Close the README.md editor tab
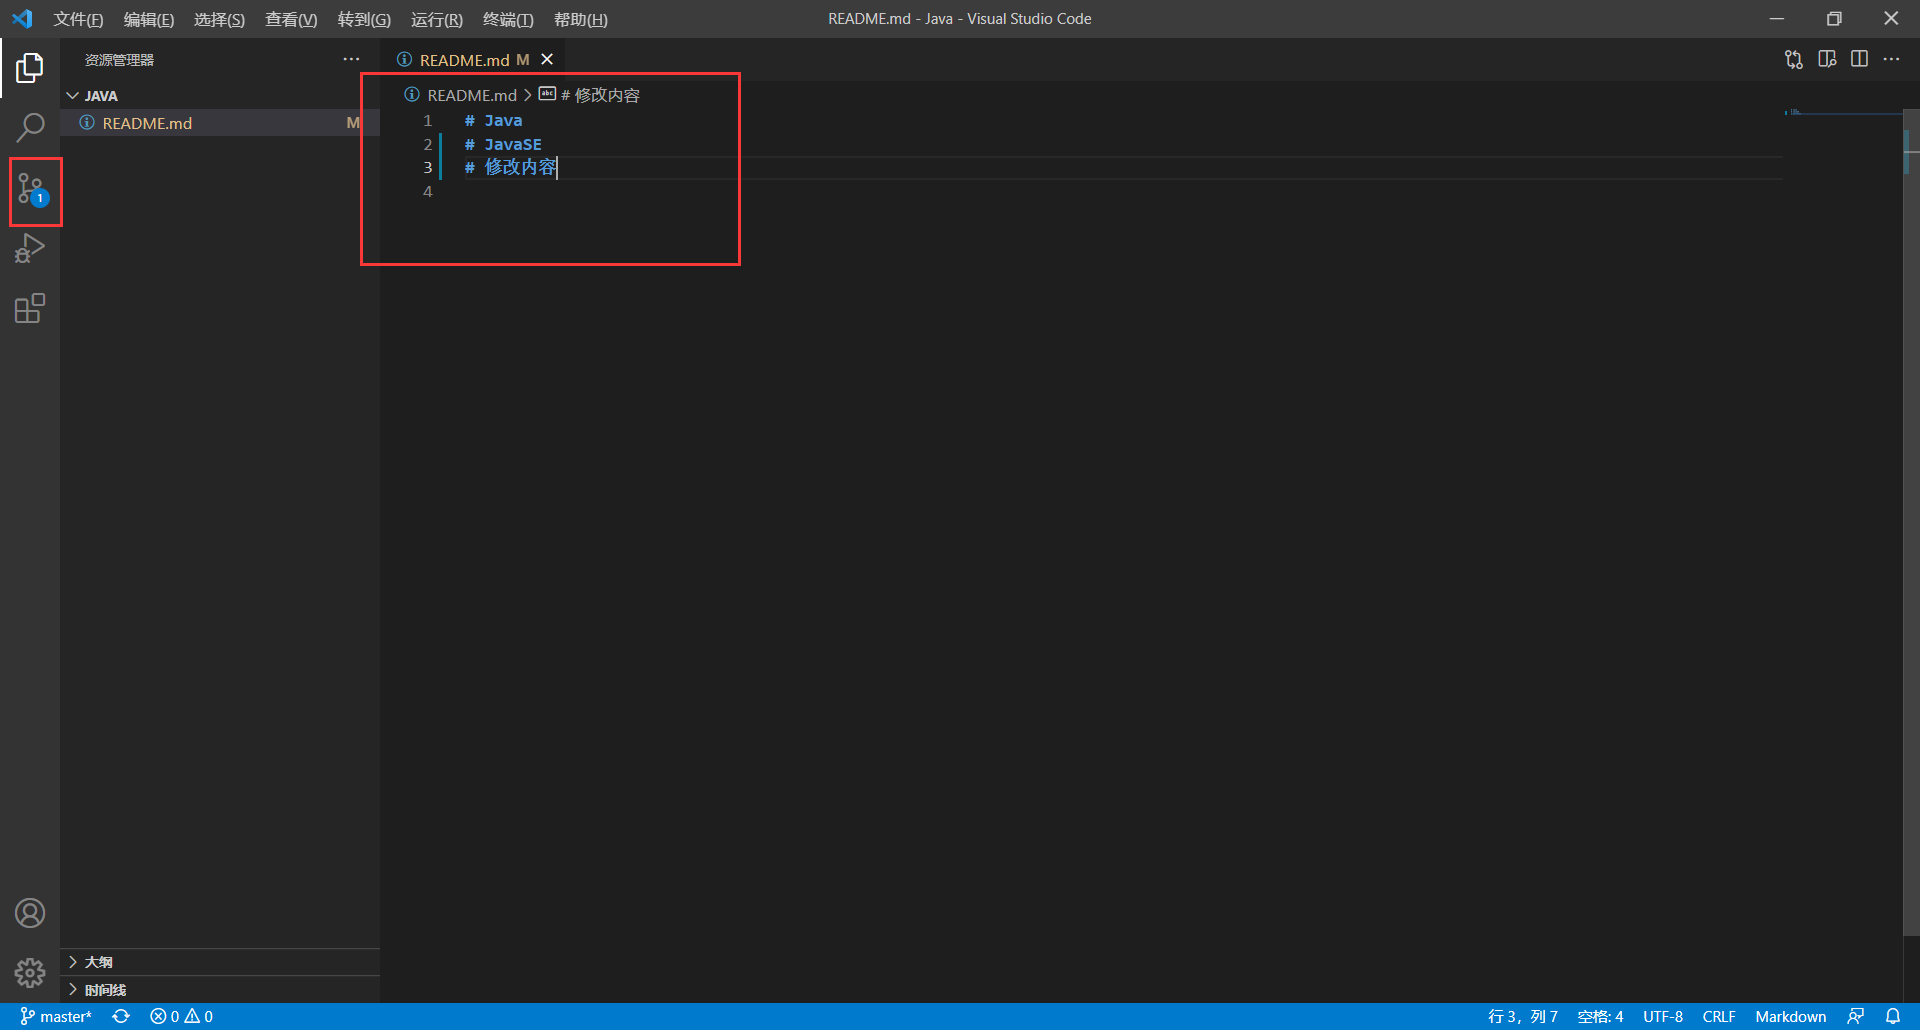Image resolution: width=1920 pixels, height=1030 pixels. 547,60
